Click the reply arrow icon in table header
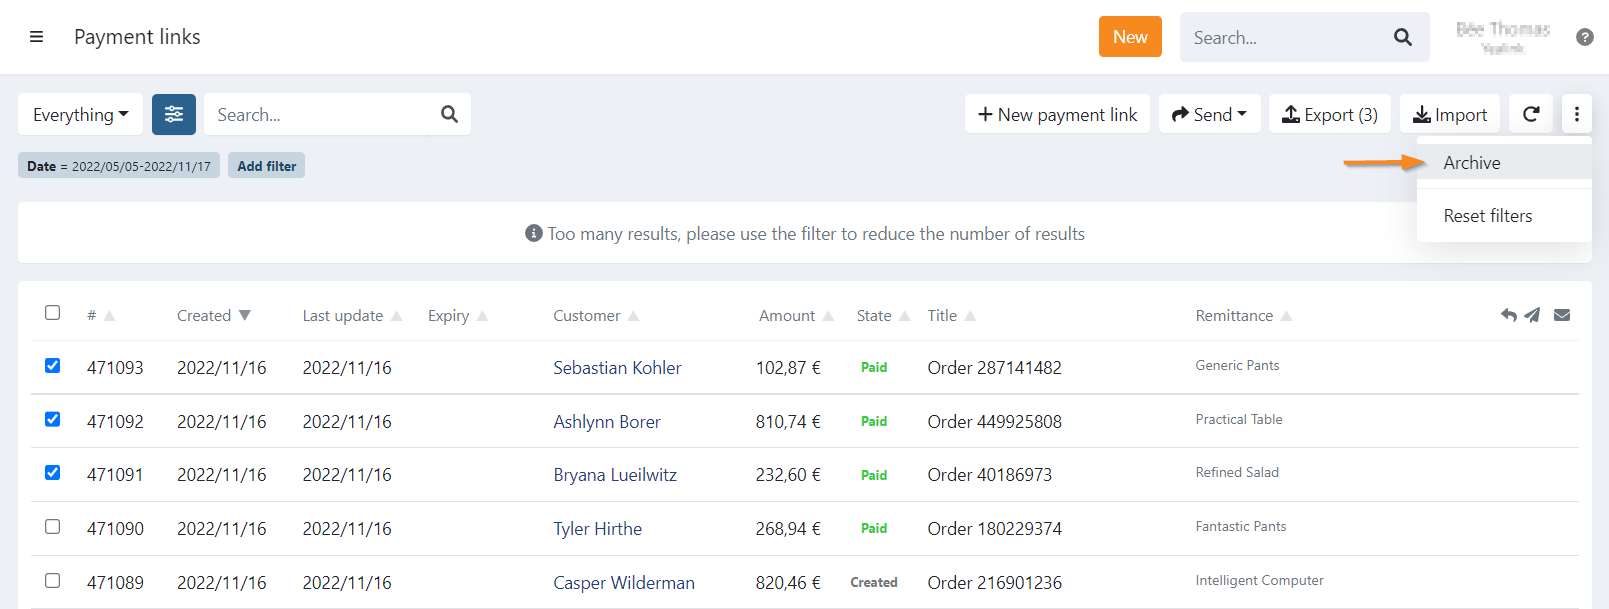The height and width of the screenshot is (609, 1609). 1508,315
